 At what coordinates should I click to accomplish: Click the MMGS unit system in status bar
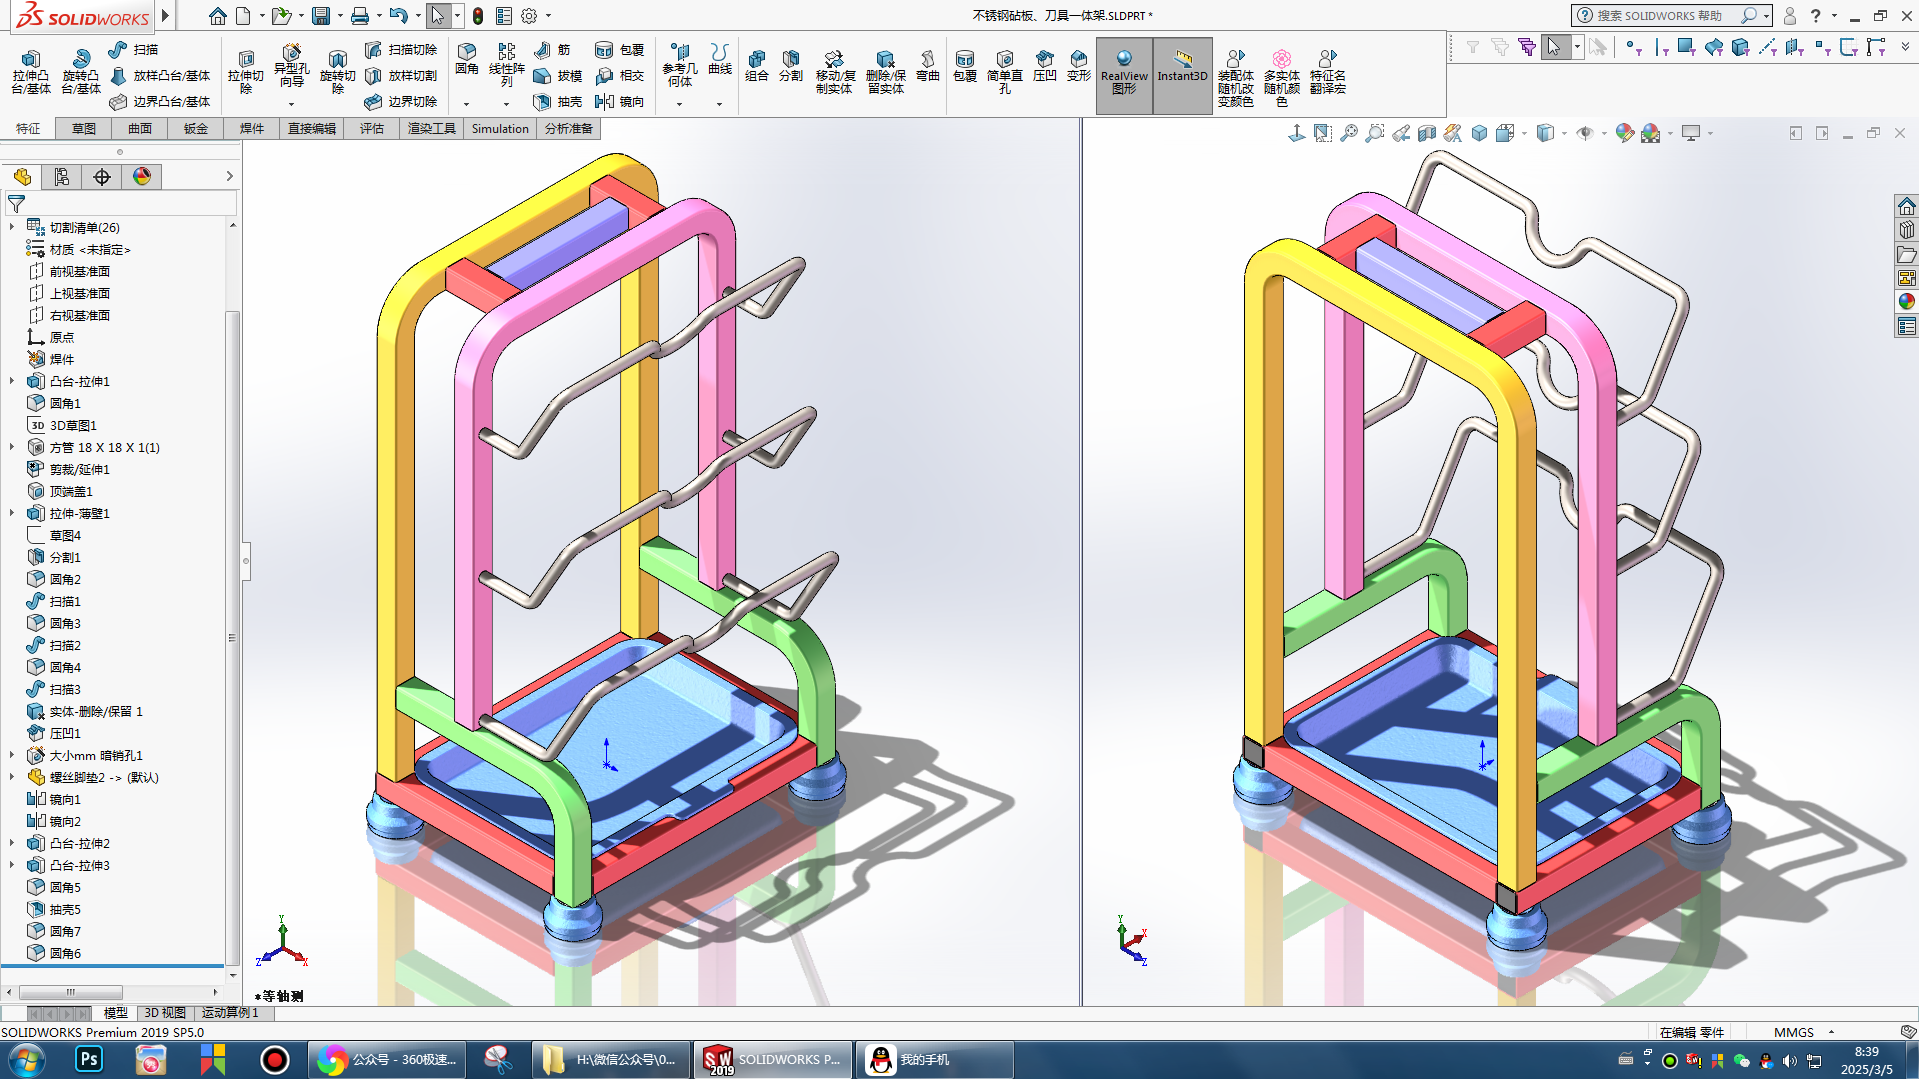point(1793,1032)
